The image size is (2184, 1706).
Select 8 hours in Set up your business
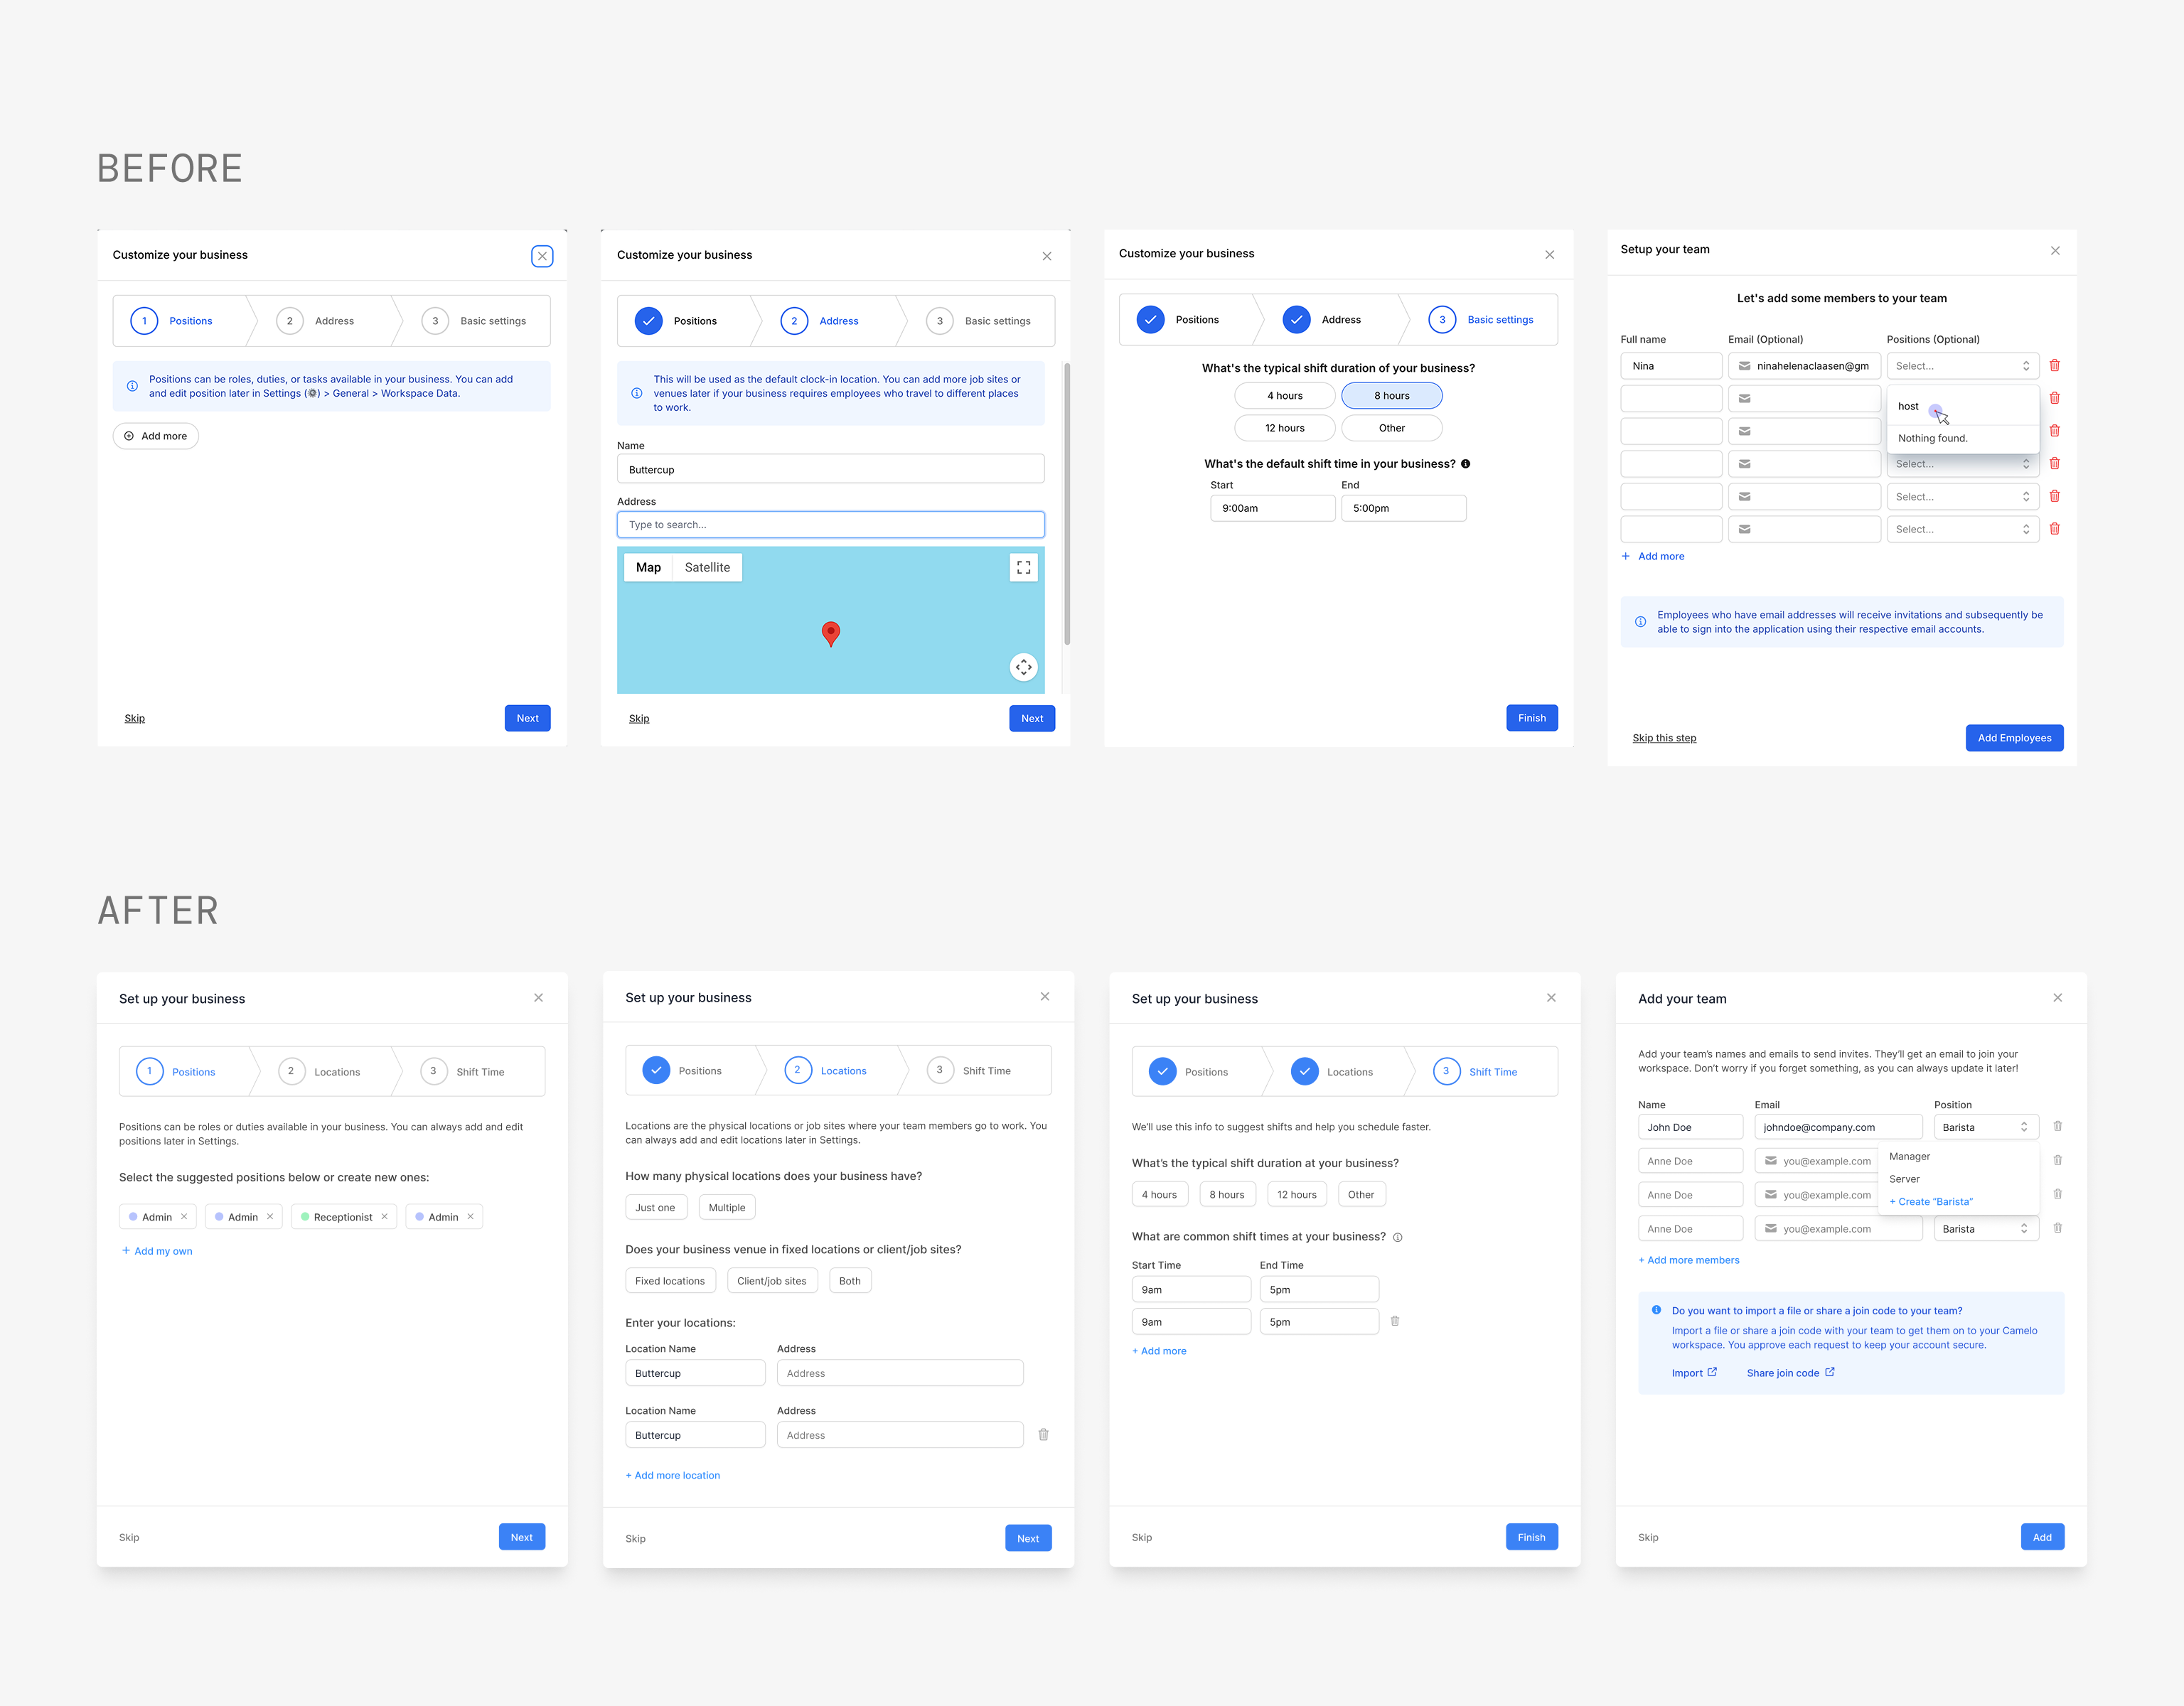tap(1226, 1194)
